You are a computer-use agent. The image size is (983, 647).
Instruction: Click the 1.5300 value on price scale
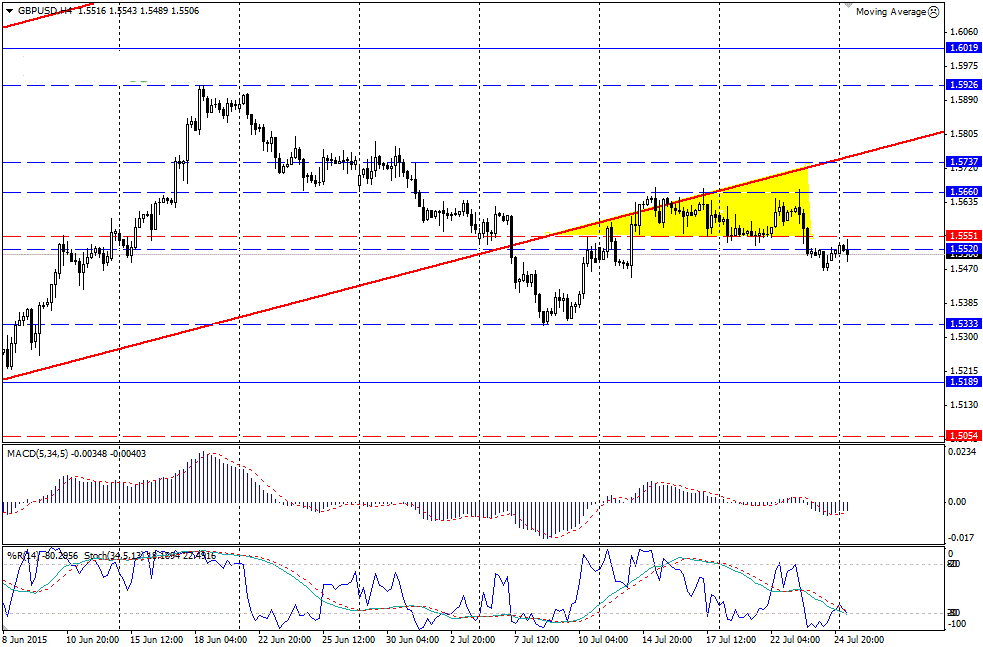[964, 337]
